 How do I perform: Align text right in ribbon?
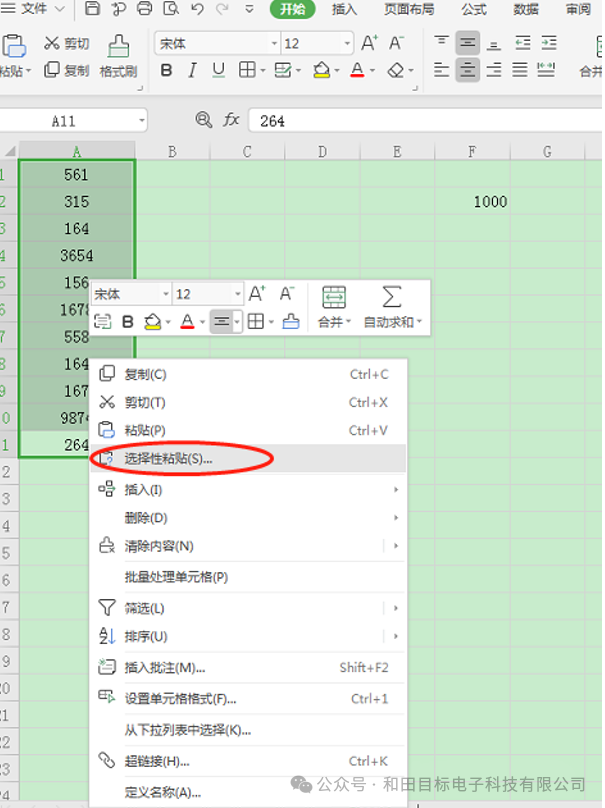[x=494, y=70]
